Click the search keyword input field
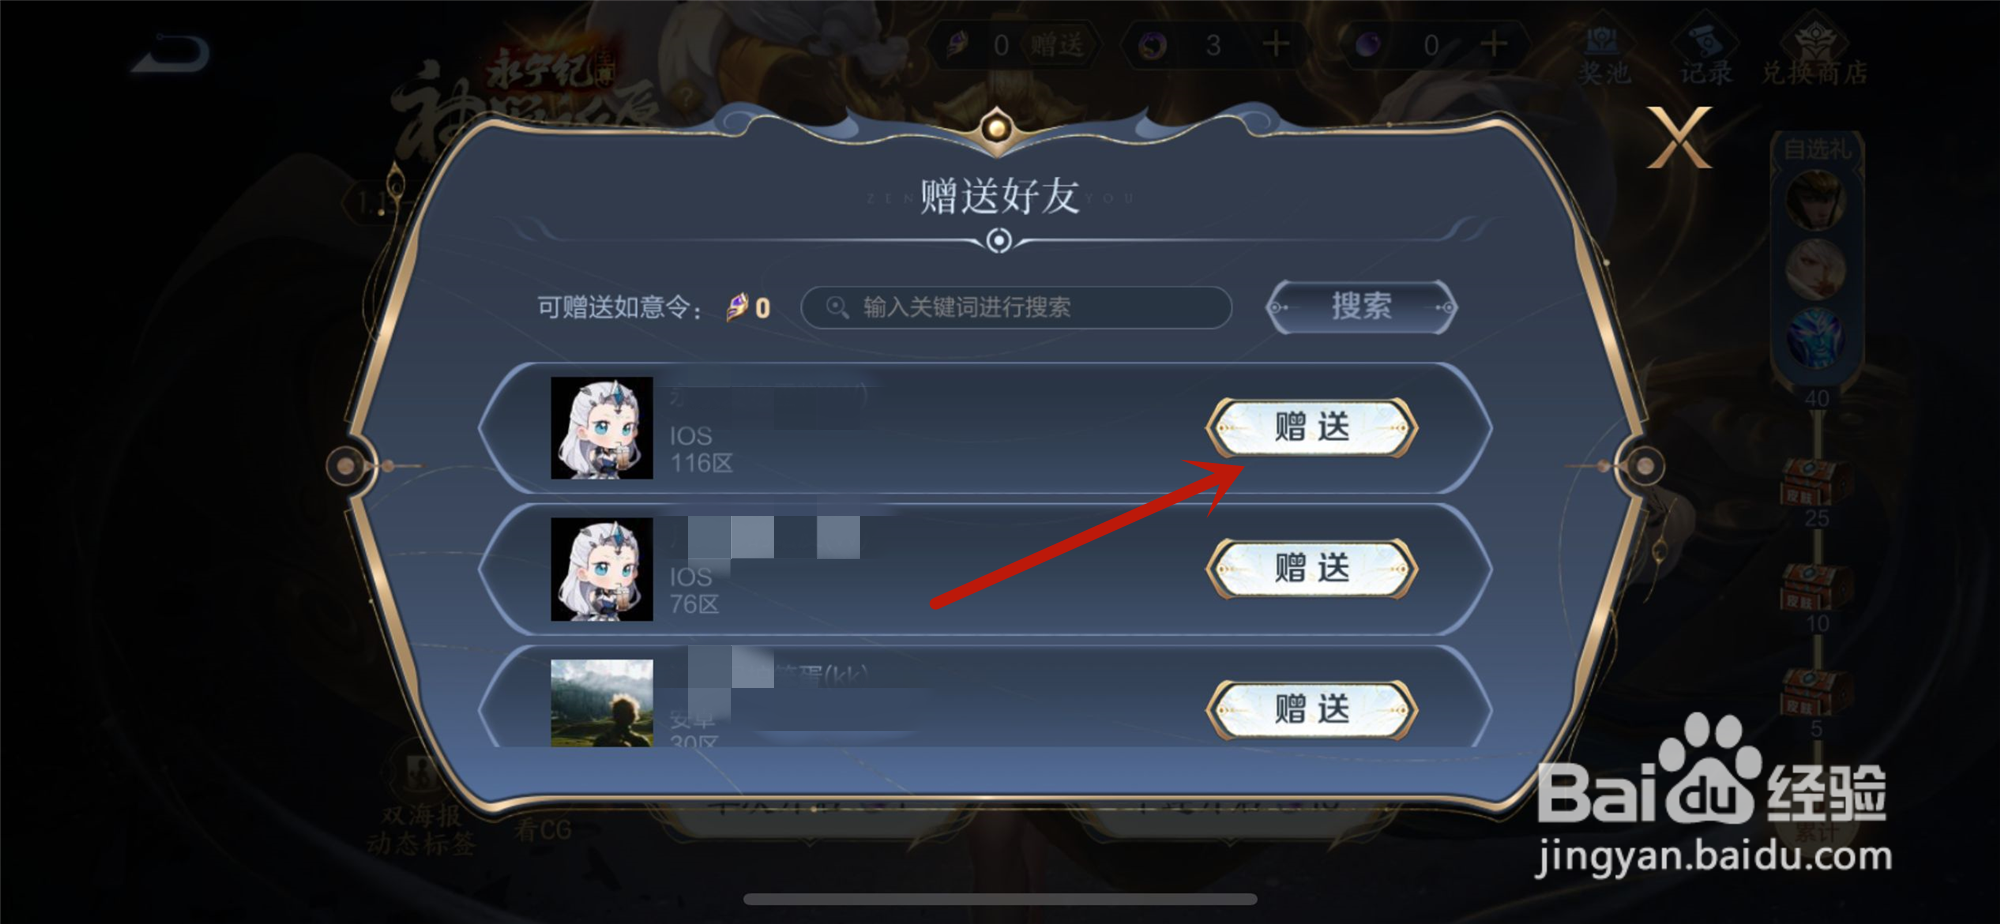 point(1016,307)
